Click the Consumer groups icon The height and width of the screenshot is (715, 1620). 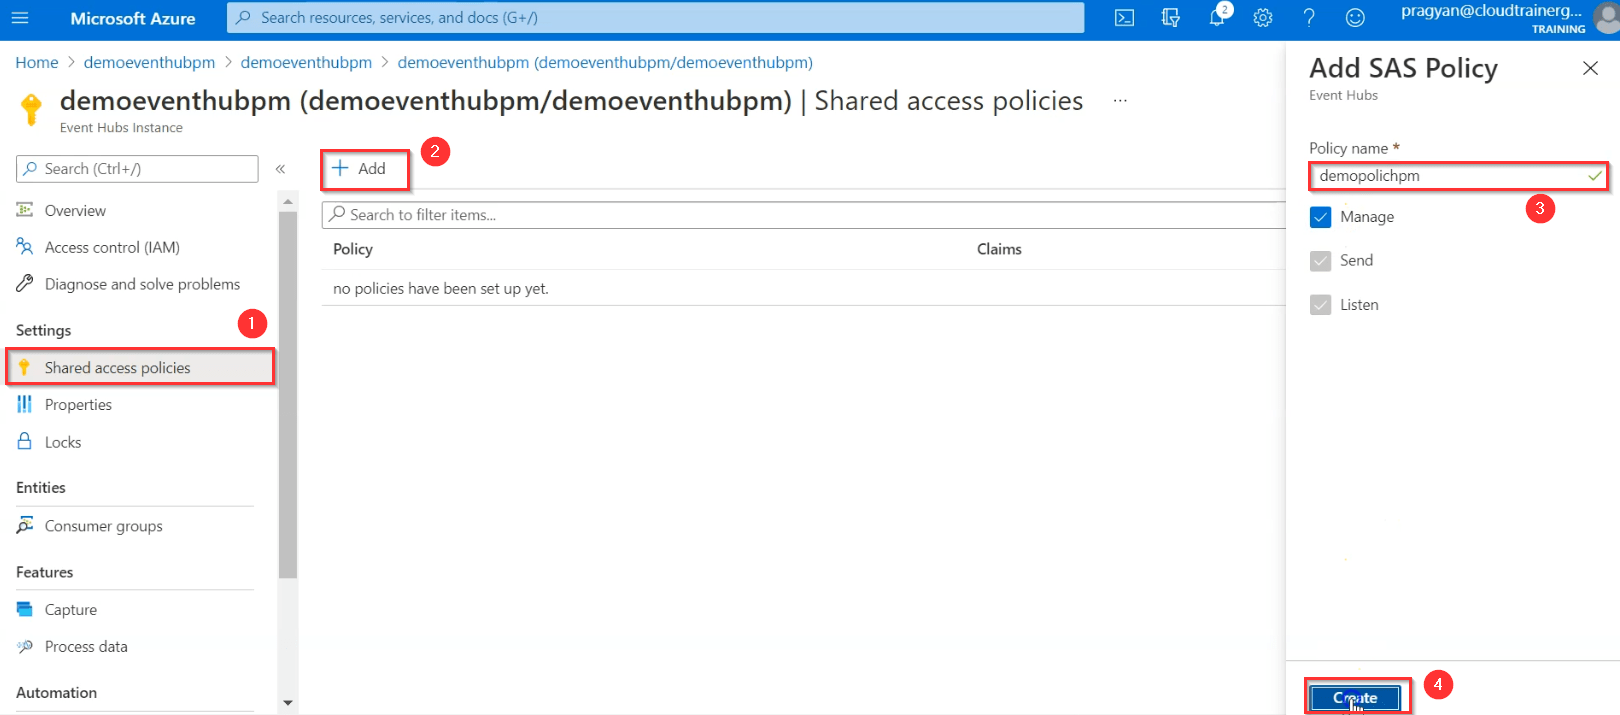25,525
